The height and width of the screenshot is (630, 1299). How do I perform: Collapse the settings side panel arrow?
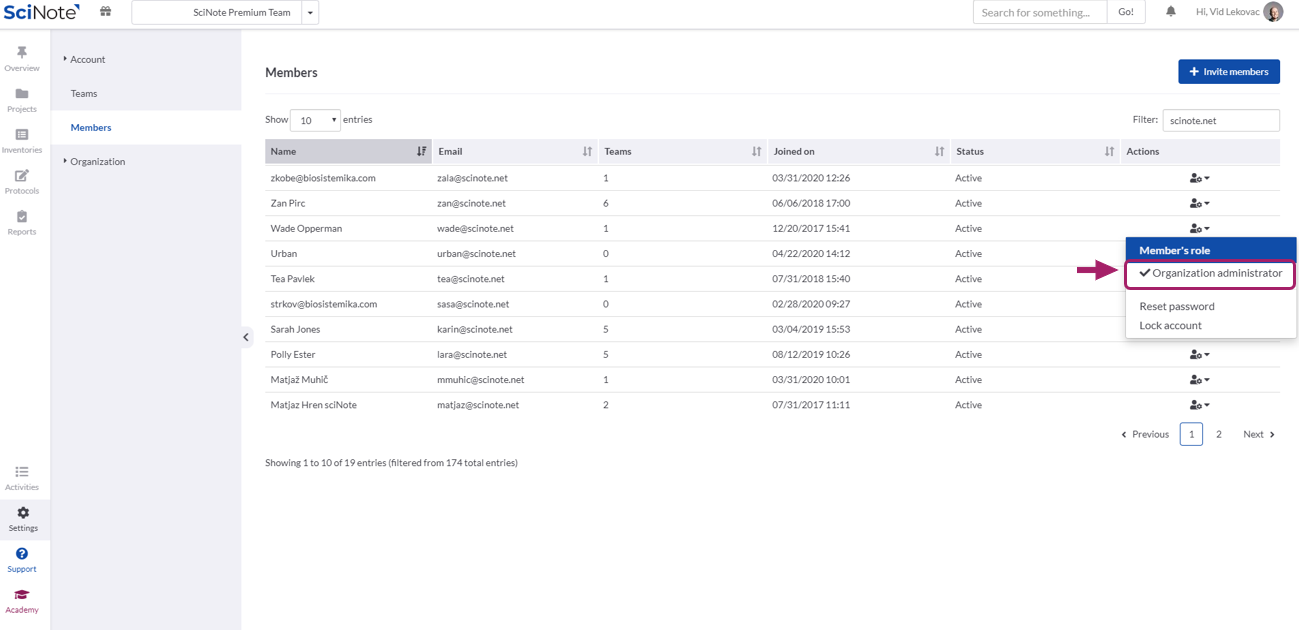(247, 337)
